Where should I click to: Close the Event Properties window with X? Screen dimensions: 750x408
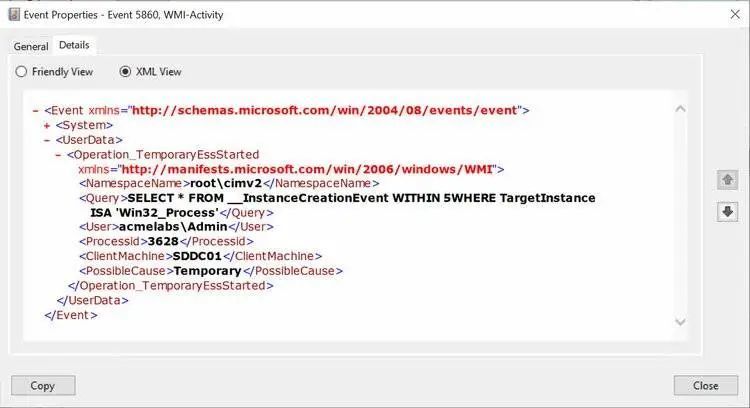[735, 15]
